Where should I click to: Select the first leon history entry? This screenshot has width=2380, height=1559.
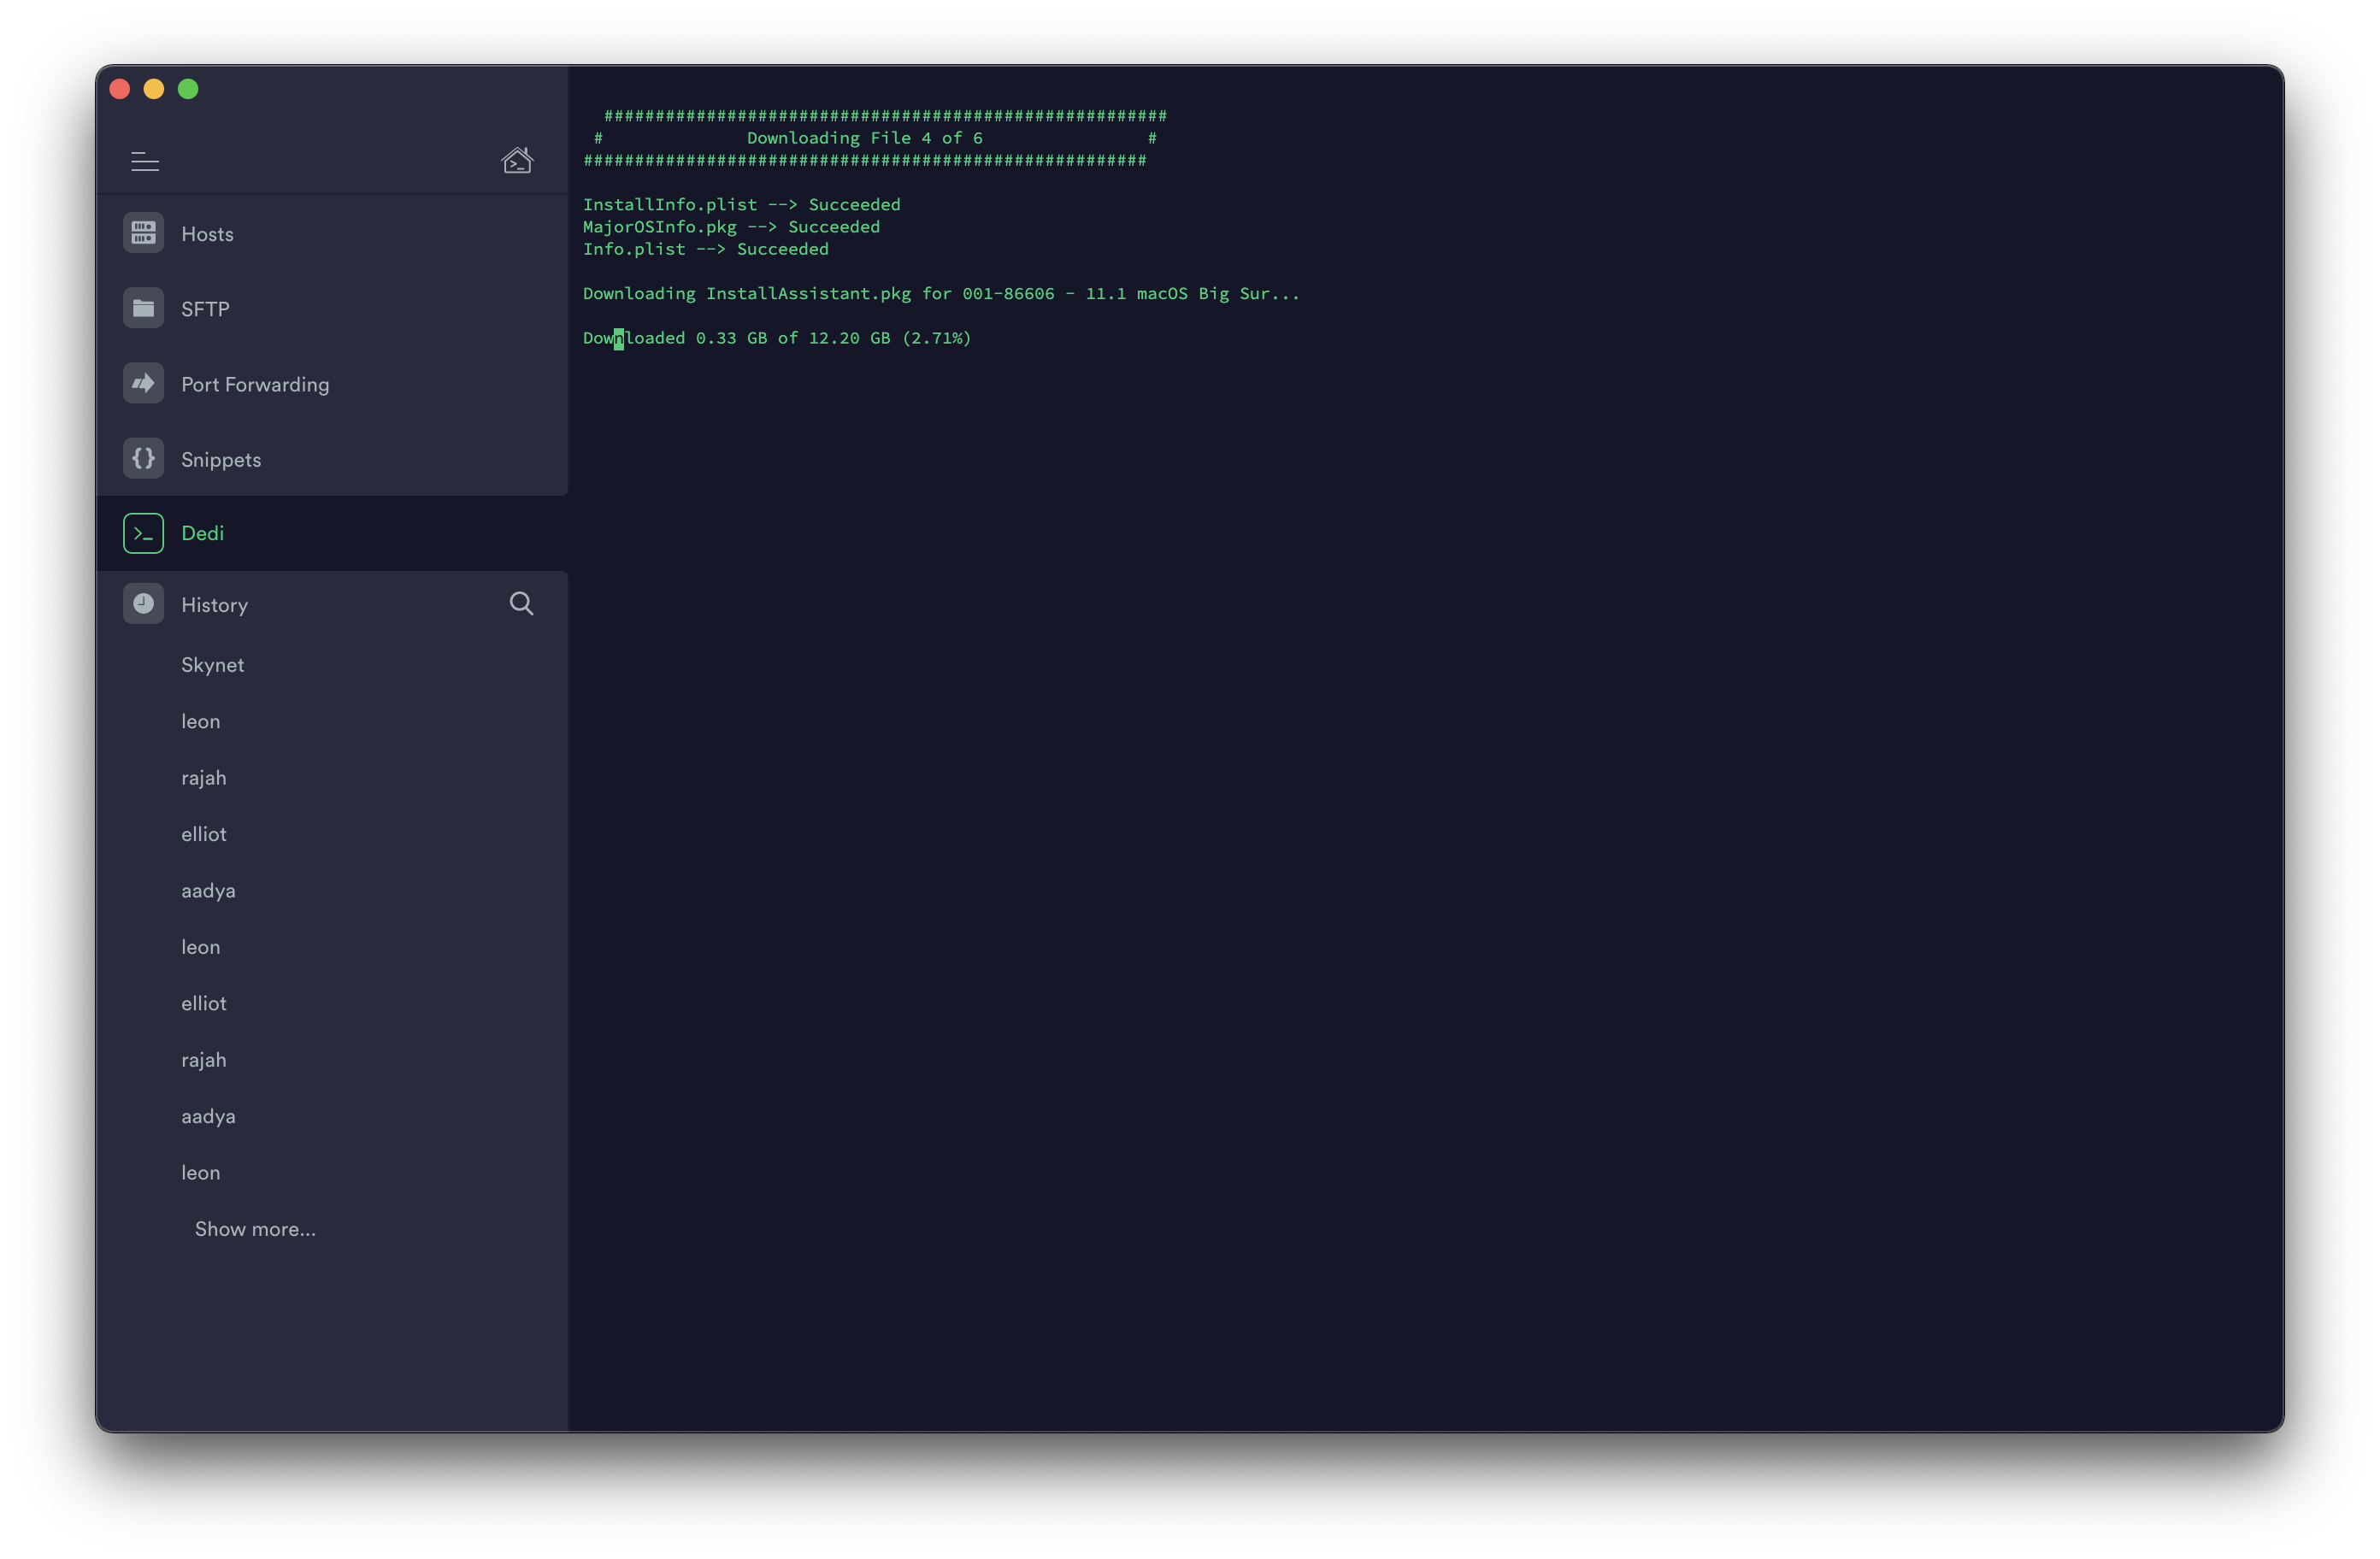[x=200, y=722]
